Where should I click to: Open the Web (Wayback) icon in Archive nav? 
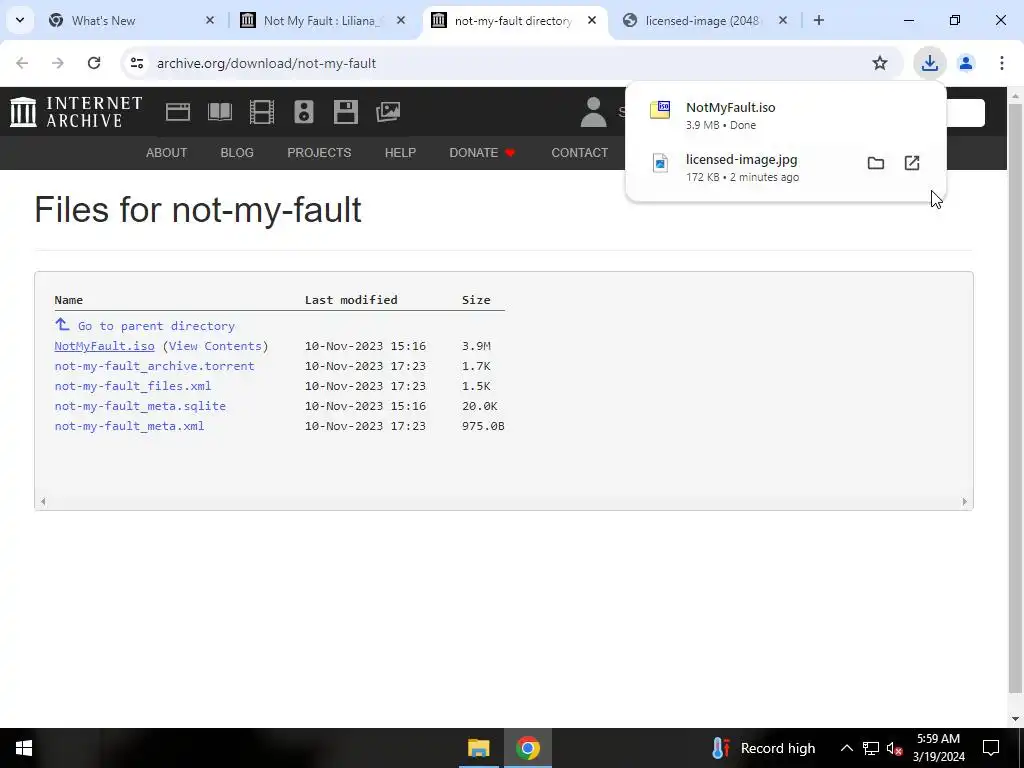point(178,112)
